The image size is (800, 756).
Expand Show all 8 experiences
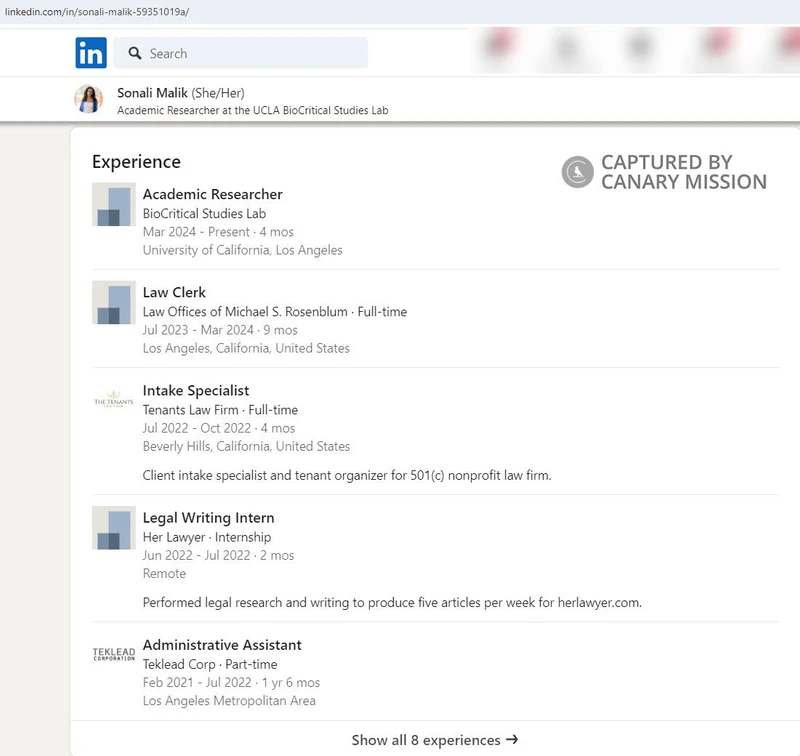pos(435,740)
